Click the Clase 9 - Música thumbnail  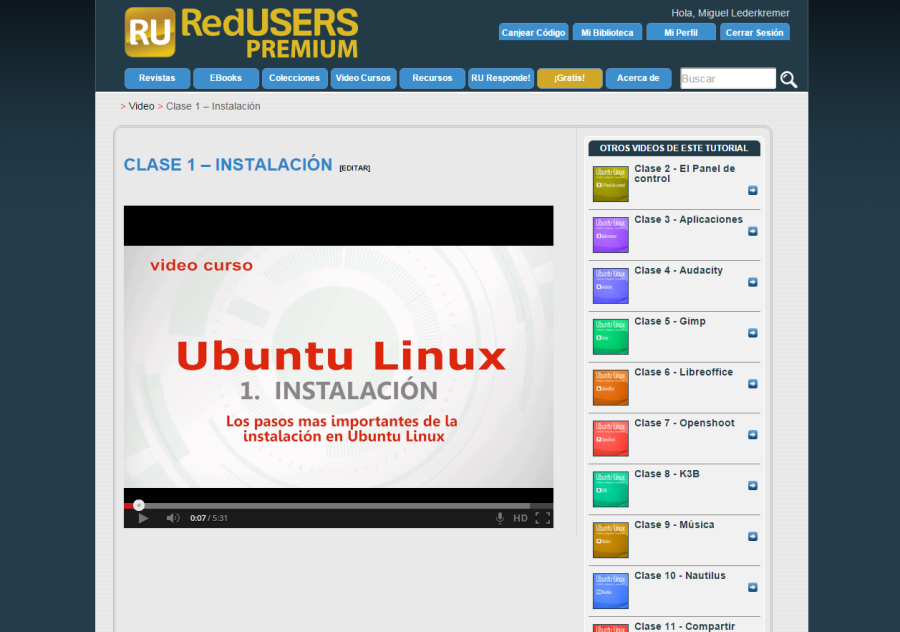click(x=610, y=538)
